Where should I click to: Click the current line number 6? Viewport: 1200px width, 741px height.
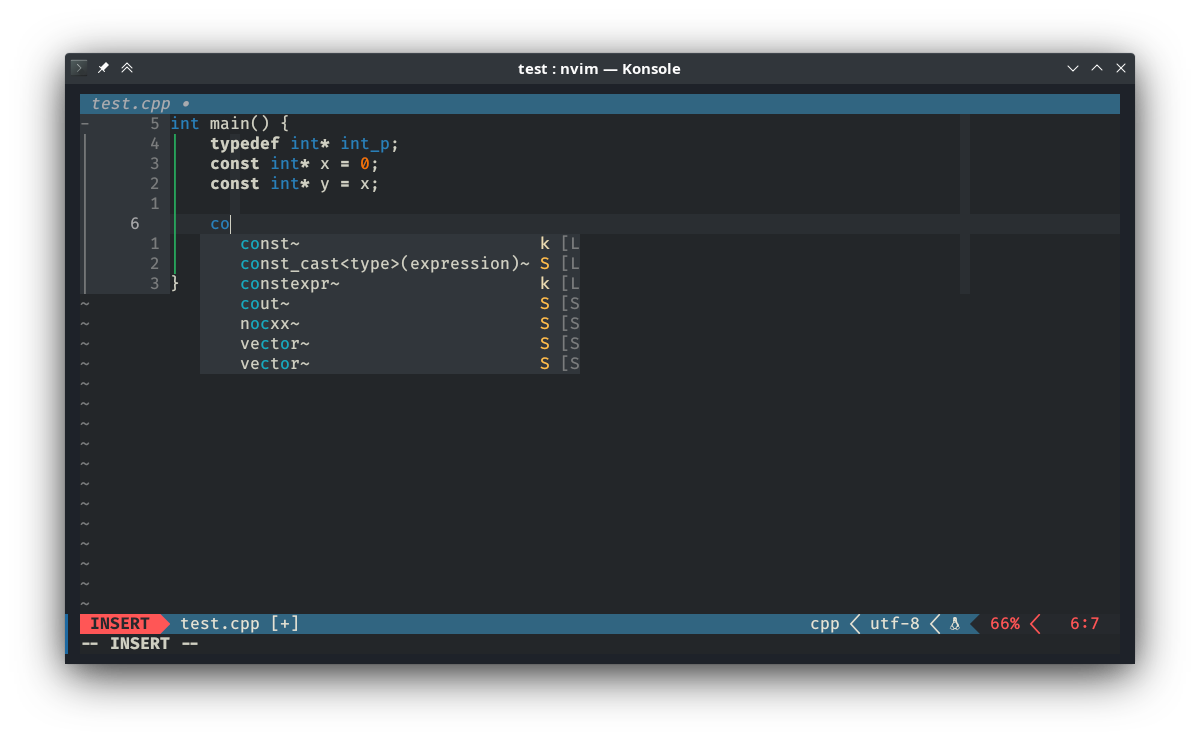[x=135, y=224]
